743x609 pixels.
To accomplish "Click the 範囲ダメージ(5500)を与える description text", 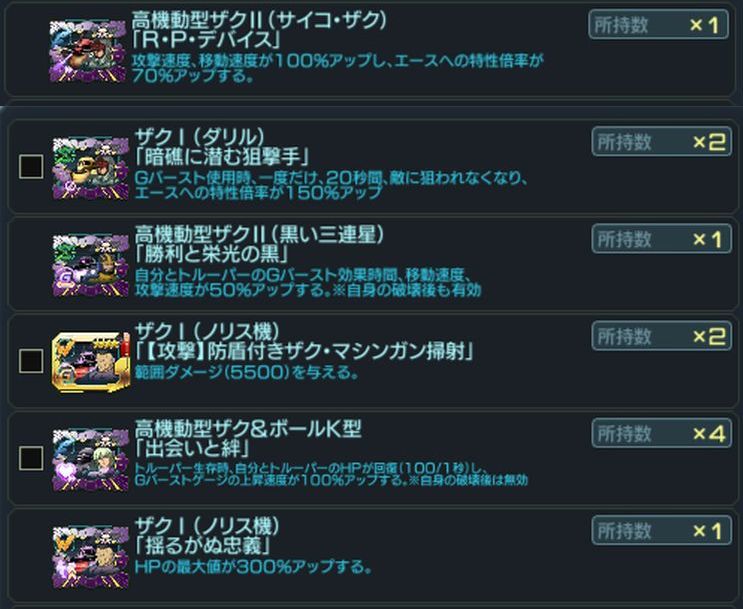I will point(246,373).
